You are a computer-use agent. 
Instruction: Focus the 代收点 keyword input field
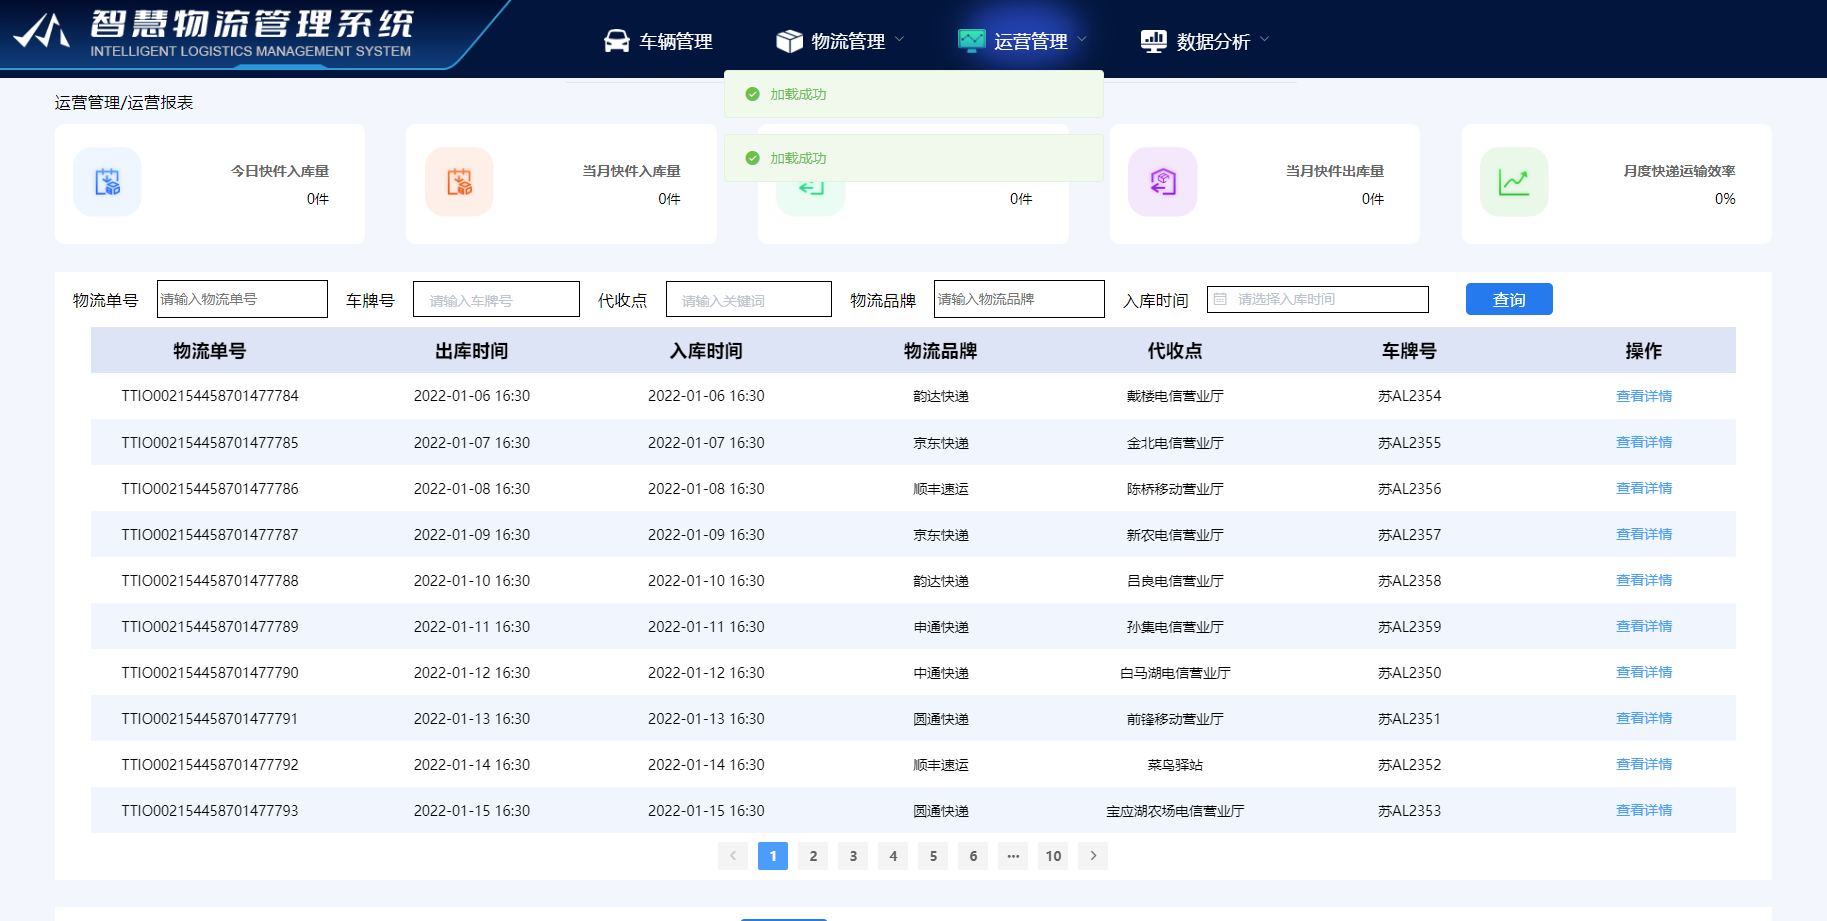749,299
